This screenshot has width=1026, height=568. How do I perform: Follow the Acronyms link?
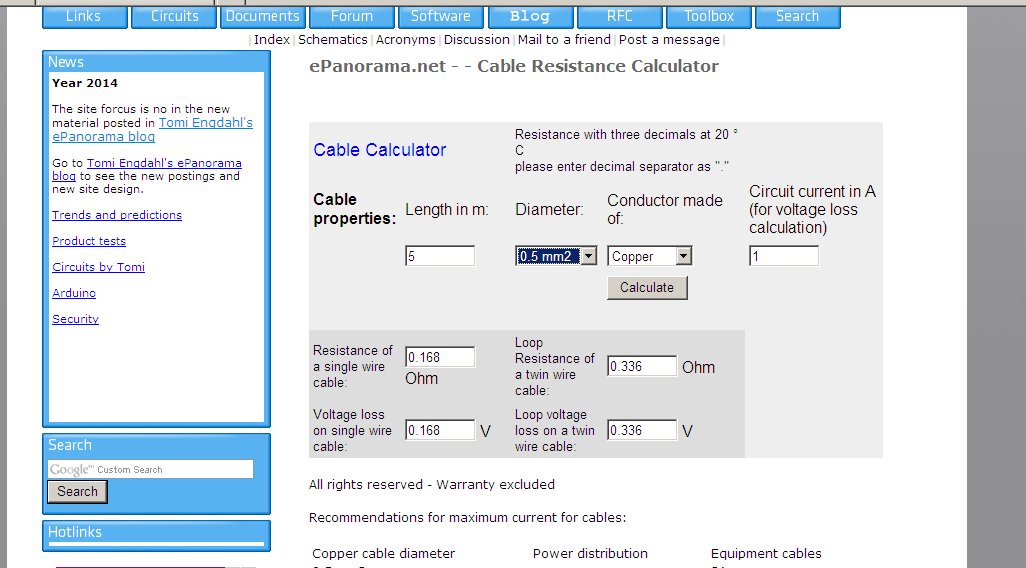406,40
